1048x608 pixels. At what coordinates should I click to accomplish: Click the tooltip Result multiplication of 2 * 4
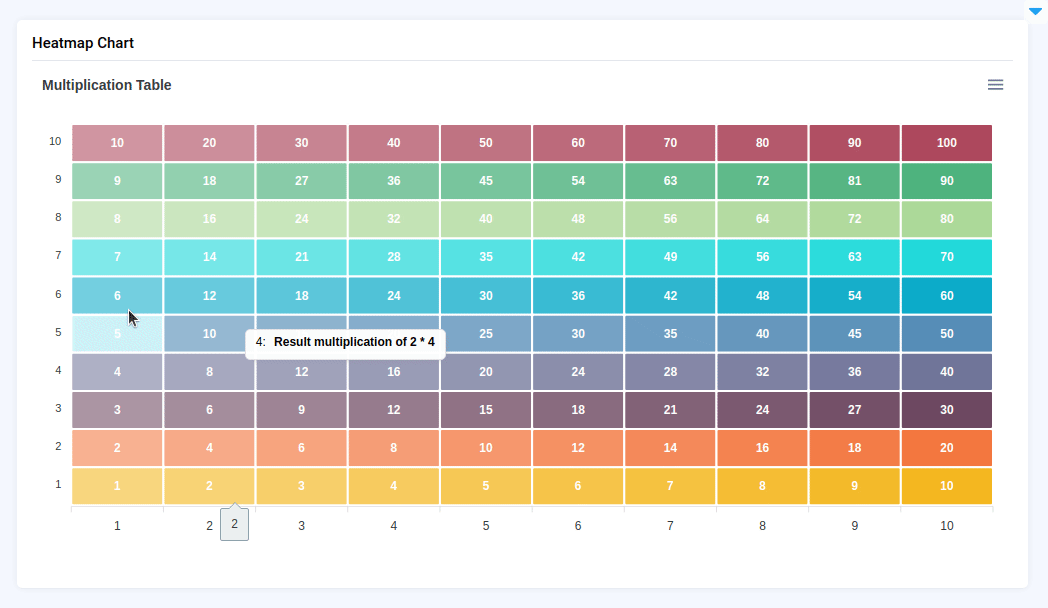345,342
